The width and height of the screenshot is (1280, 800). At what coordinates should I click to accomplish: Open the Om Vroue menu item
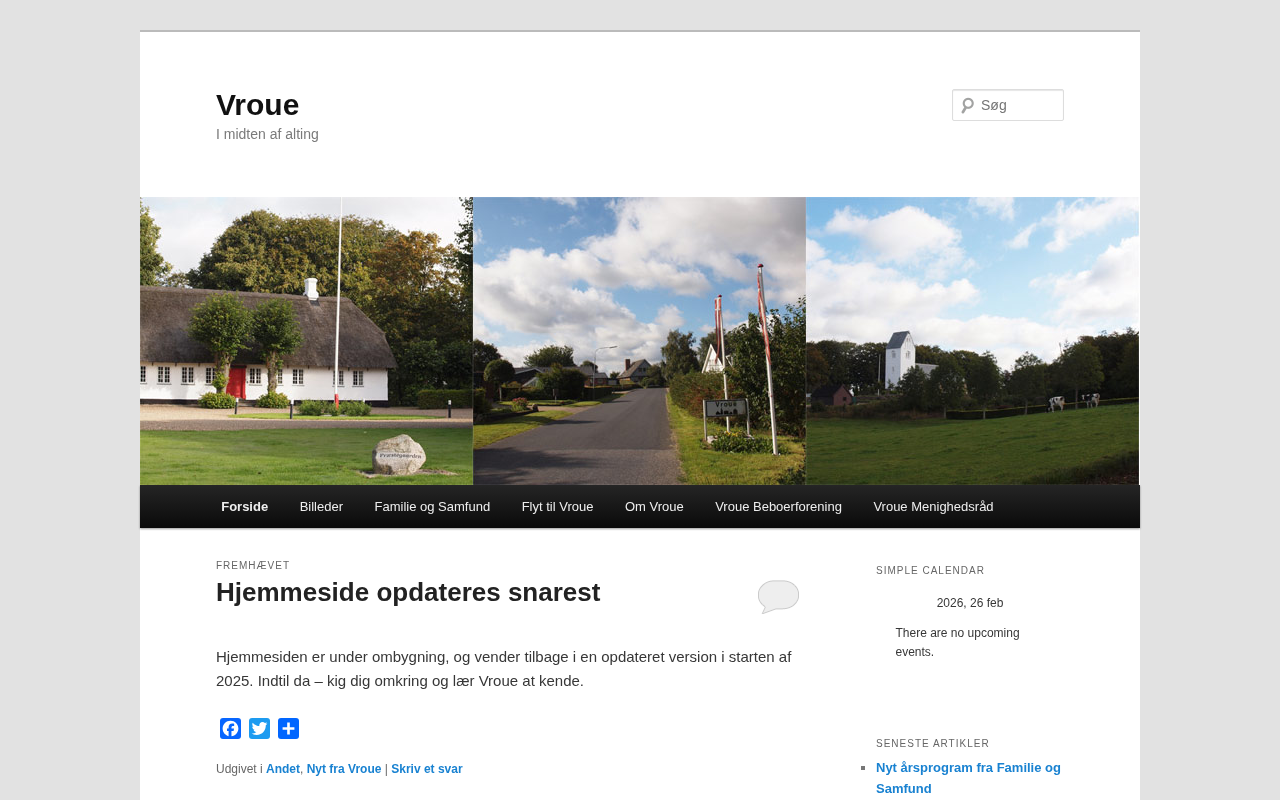654,507
